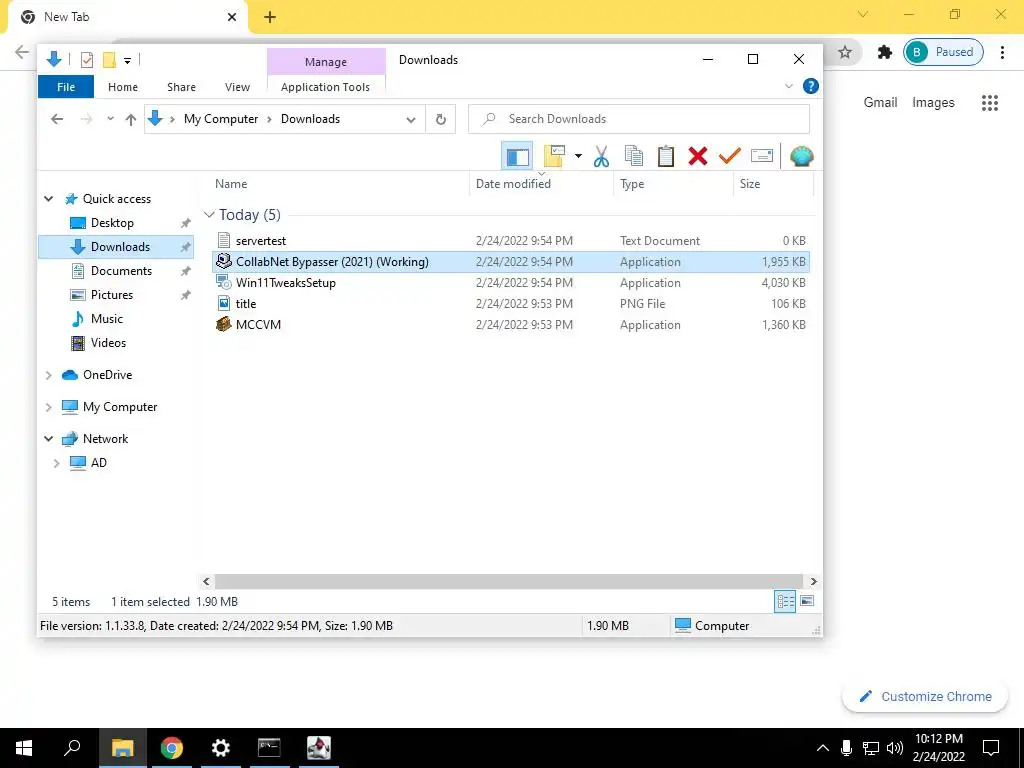Open the recent locations dropdown
The image size is (1024, 768).
(110, 119)
